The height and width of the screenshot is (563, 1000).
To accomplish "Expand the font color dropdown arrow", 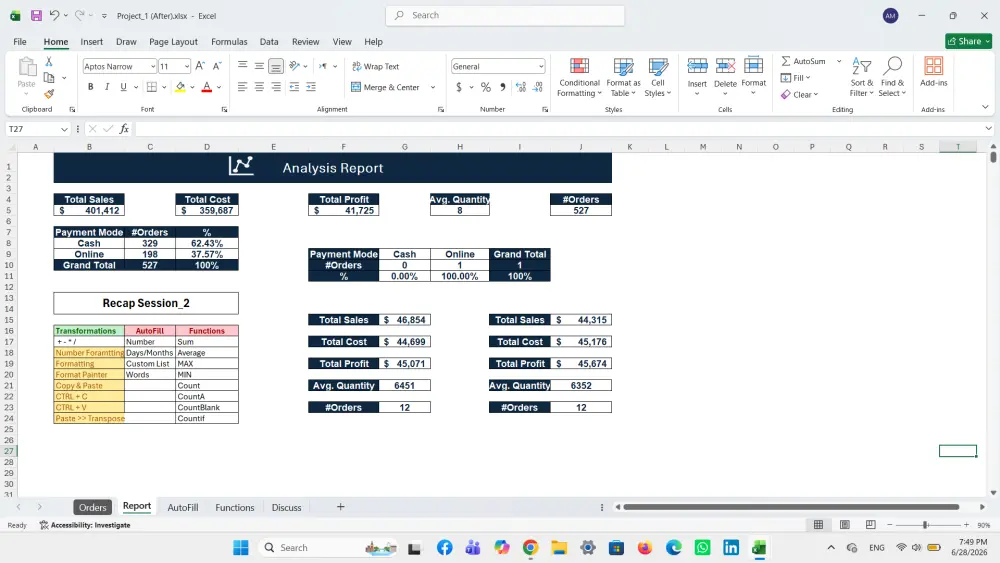I will click(219, 87).
